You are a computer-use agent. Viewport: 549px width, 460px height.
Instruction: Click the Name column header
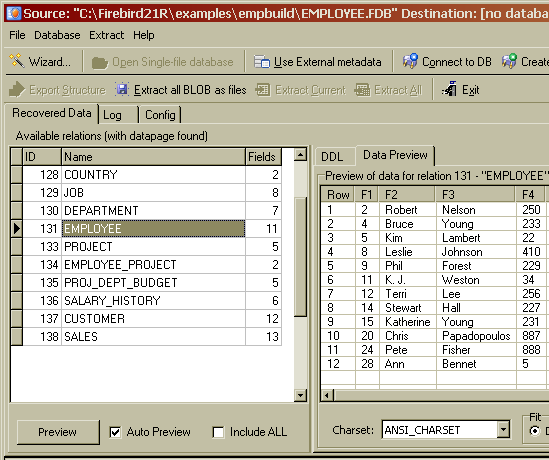[153, 156]
